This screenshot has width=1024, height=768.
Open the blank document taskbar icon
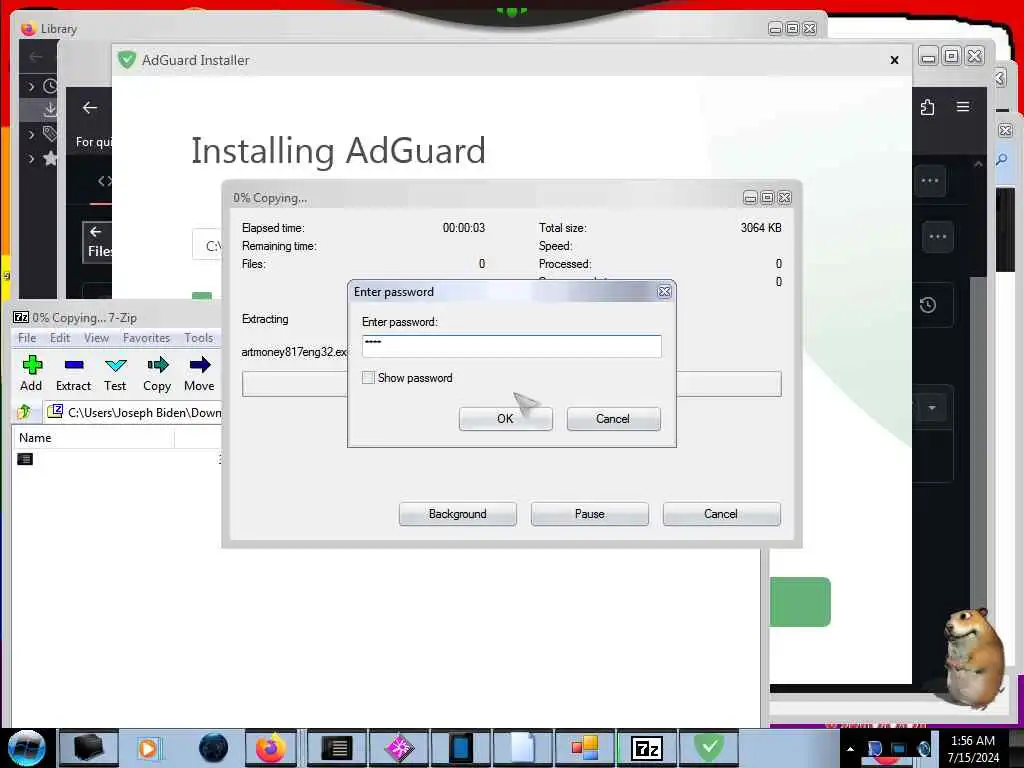click(522, 748)
